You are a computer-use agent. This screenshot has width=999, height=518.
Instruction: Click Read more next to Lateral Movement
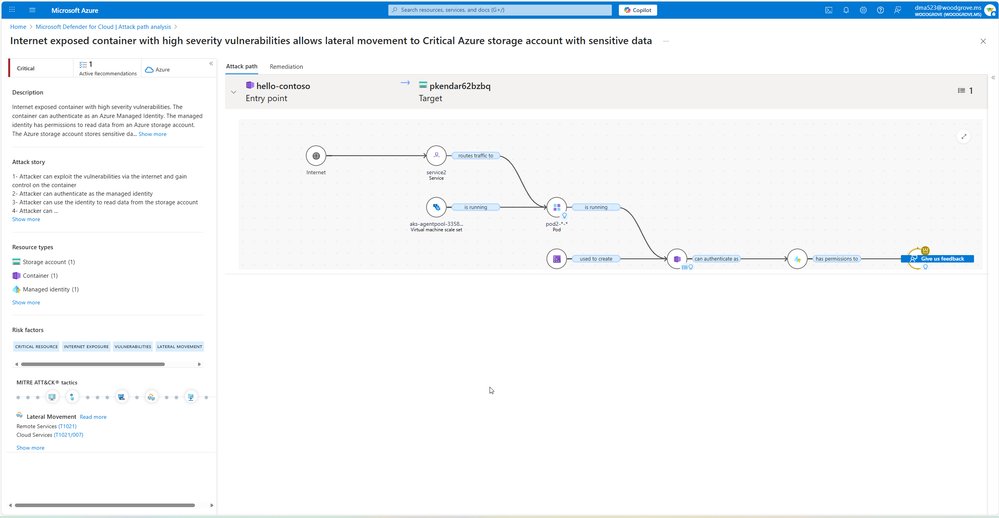click(93, 417)
